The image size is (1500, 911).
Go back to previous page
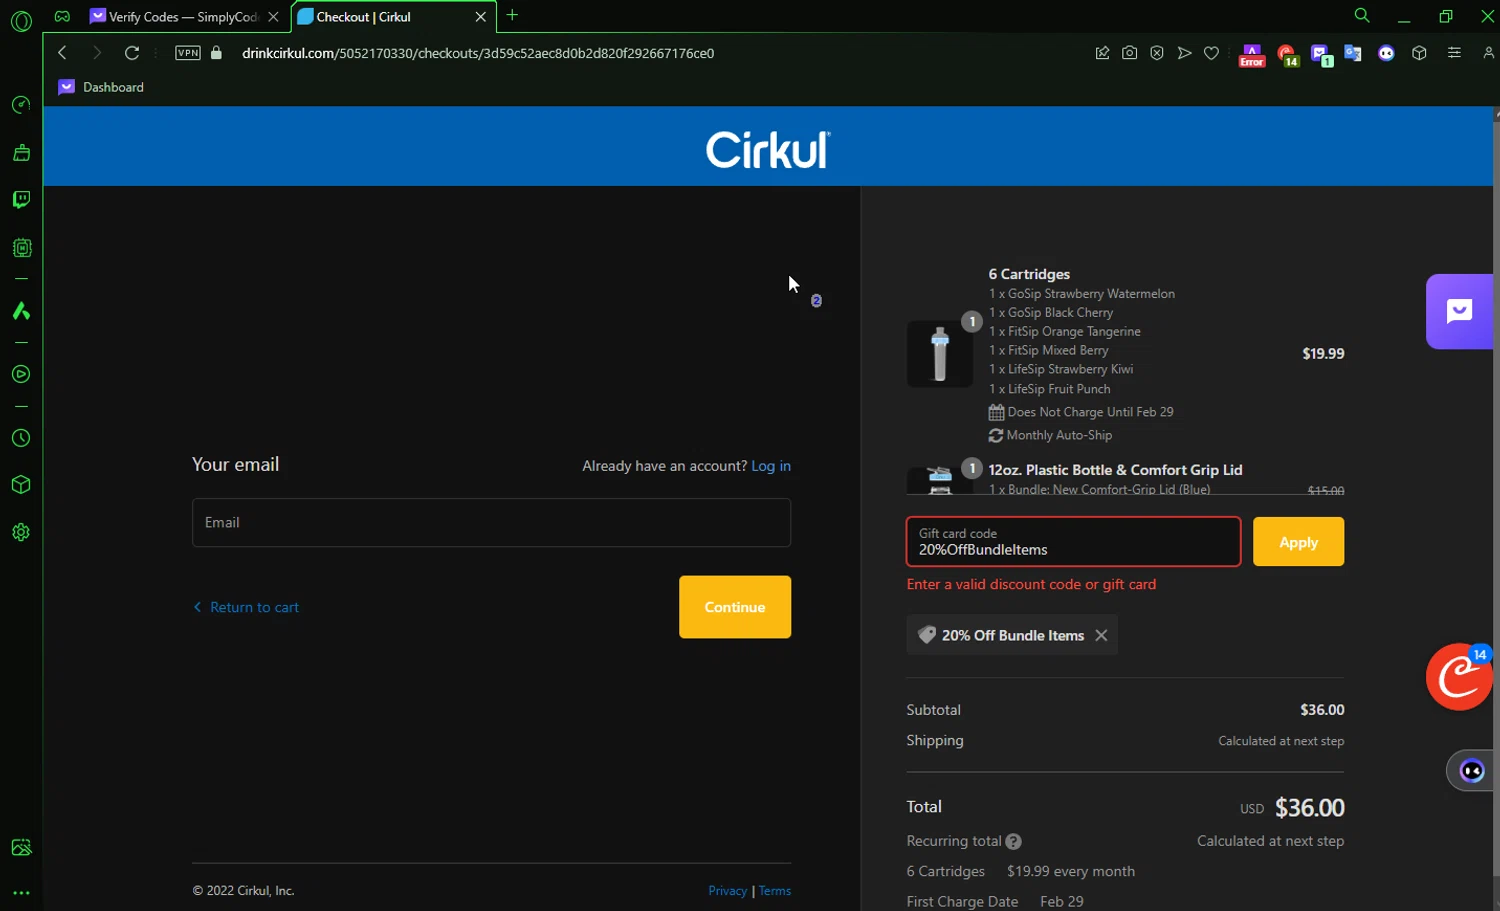click(62, 53)
